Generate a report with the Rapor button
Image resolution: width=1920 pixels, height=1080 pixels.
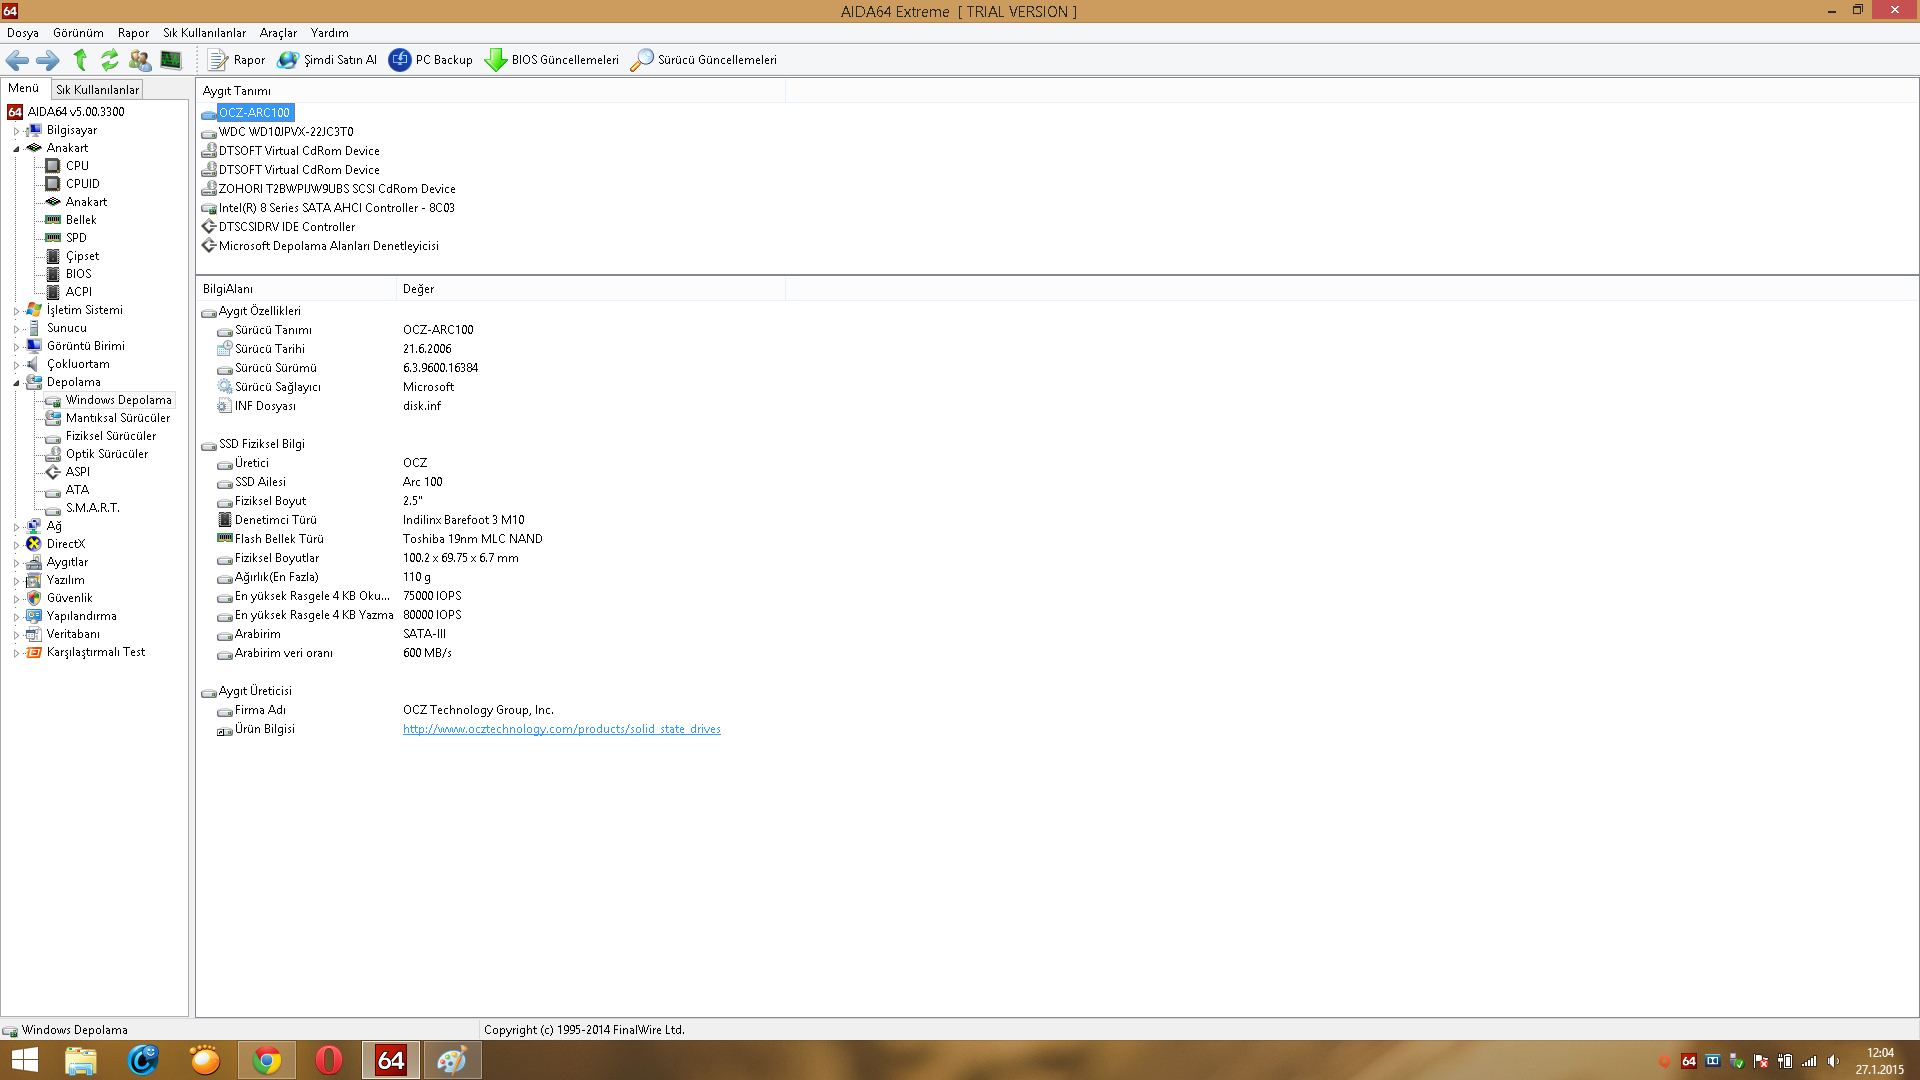click(x=236, y=60)
